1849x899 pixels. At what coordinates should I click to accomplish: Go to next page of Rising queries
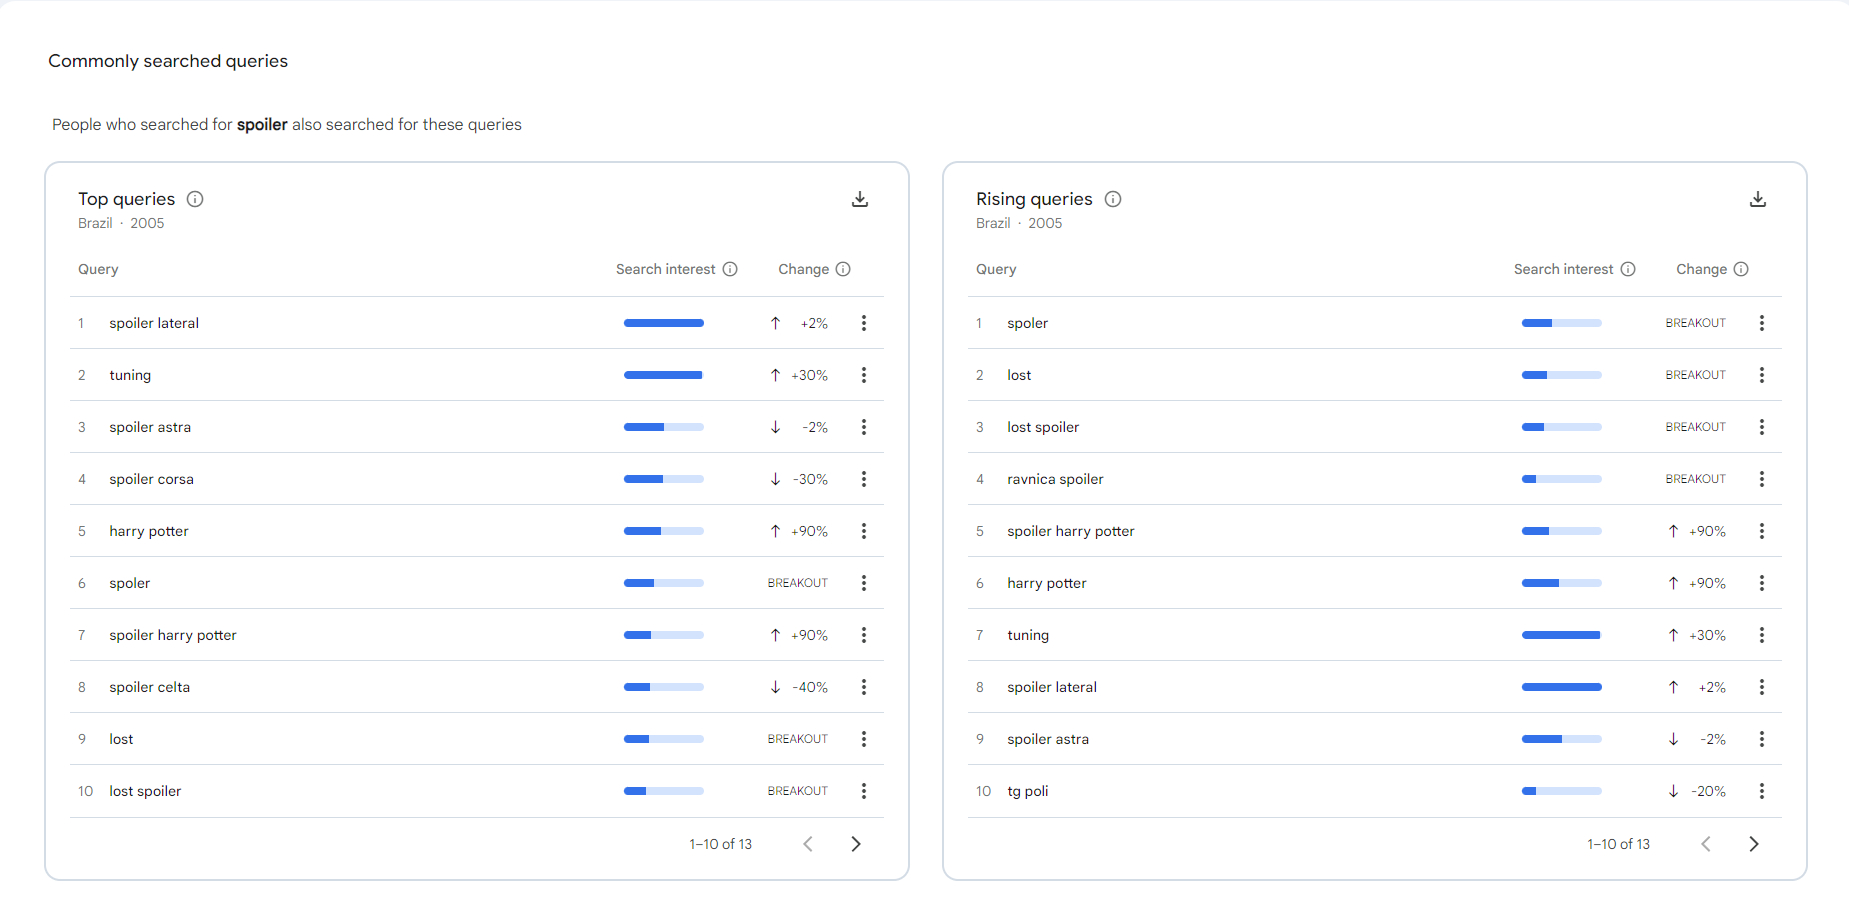pos(1753,844)
